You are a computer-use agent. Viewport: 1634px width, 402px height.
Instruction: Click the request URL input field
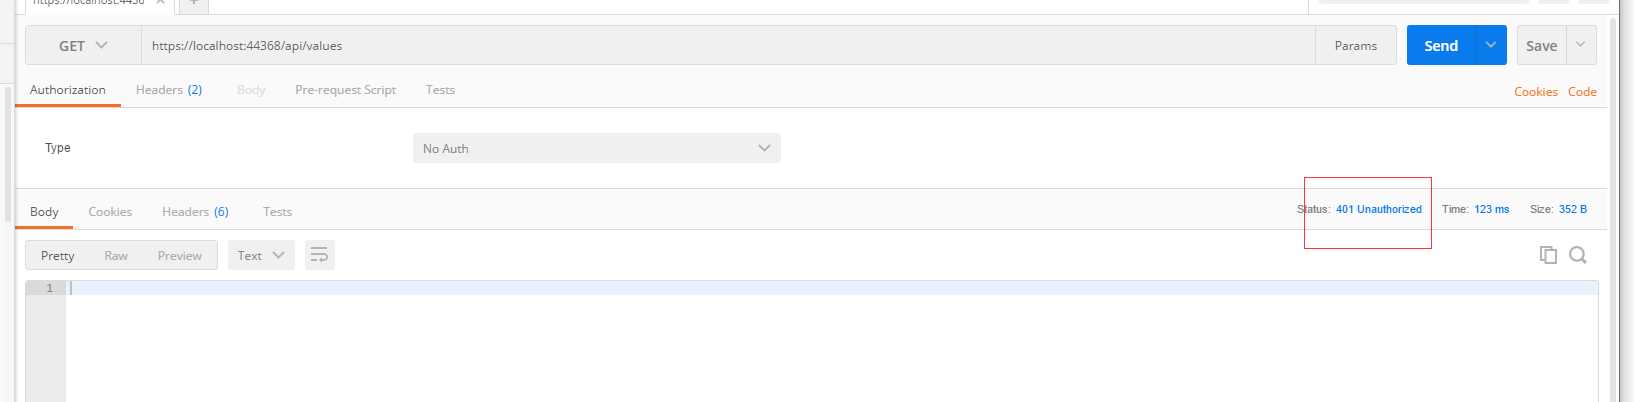[728, 46]
